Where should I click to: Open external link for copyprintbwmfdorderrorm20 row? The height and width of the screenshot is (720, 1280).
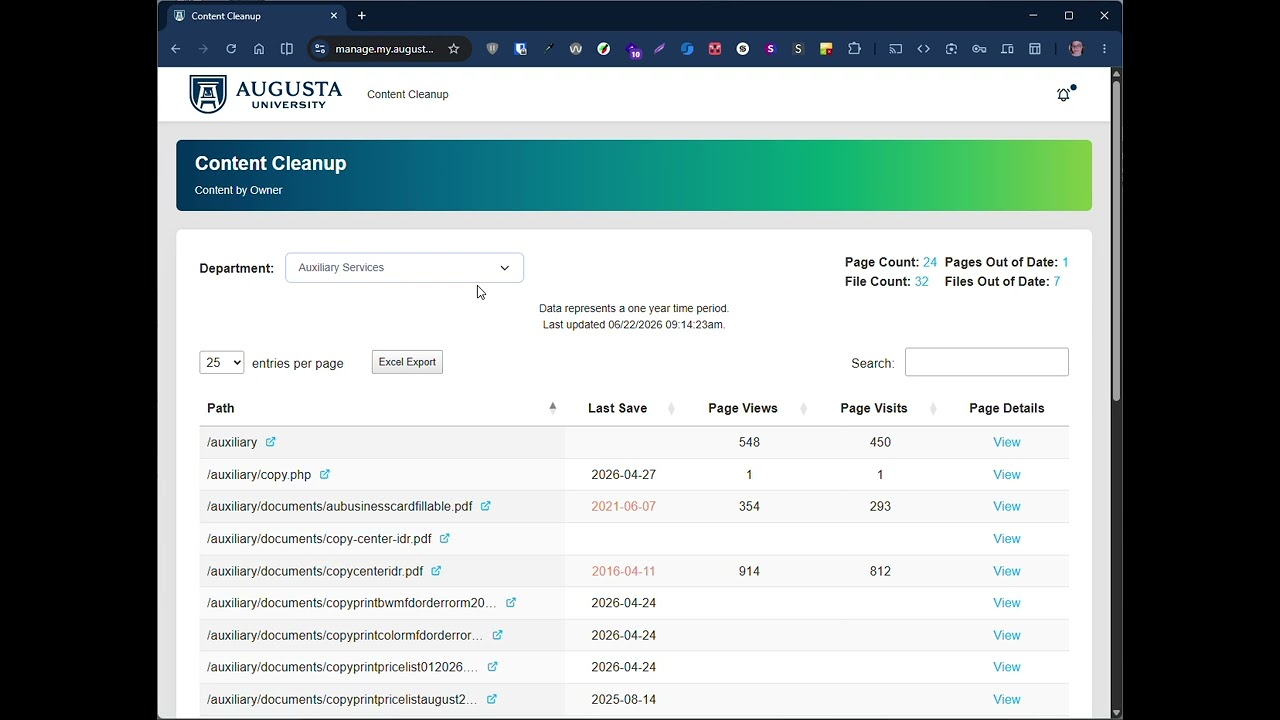(511, 603)
